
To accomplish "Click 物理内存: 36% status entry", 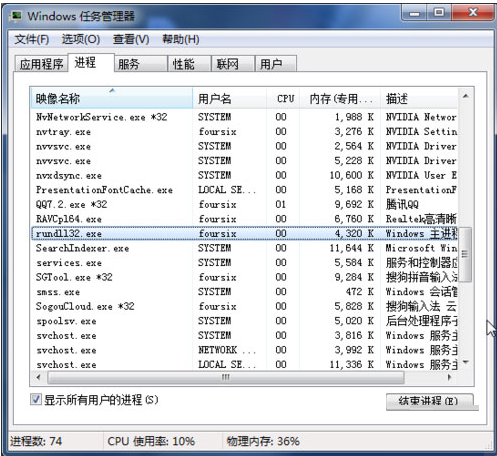I will (263, 441).
